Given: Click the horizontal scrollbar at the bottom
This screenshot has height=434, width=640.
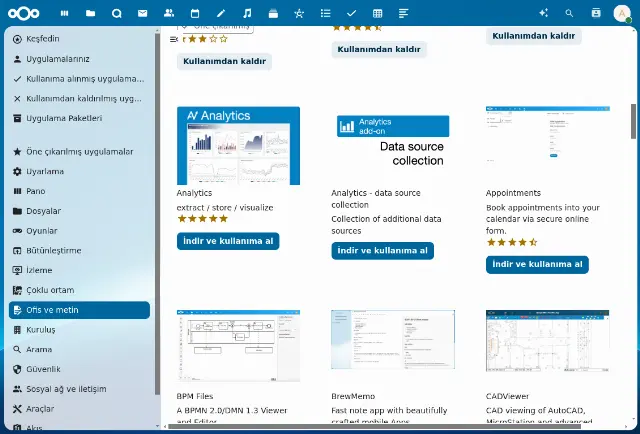Looking at the screenshot, I should [x=374, y=427].
